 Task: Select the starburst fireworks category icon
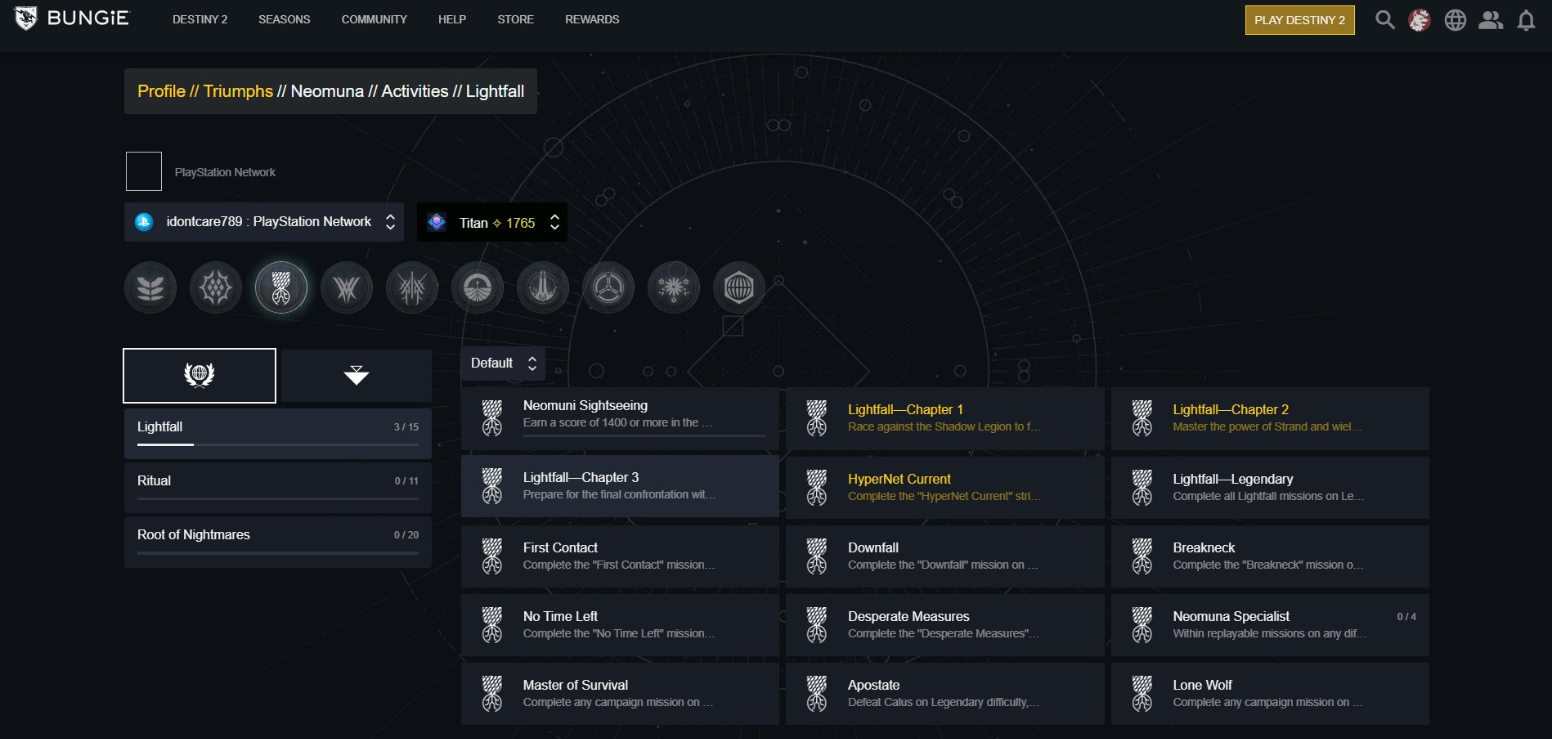click(673, 288)
